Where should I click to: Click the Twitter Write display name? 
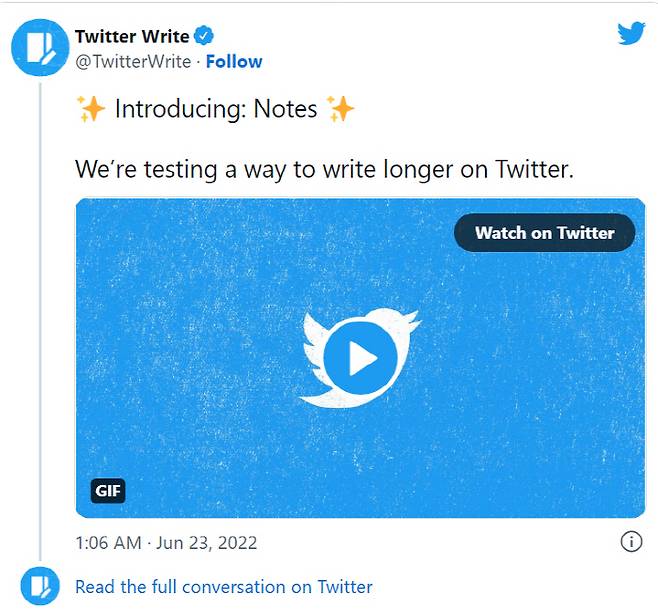[x=132, y=37]
